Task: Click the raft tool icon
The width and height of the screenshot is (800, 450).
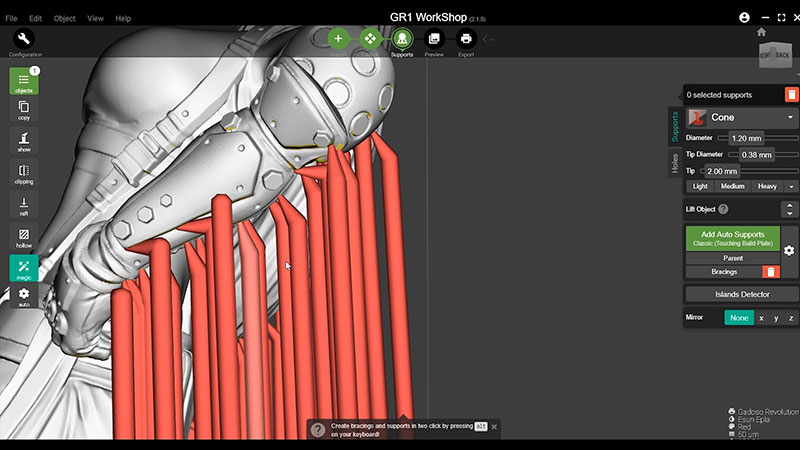Action: (x=24, y=206)
